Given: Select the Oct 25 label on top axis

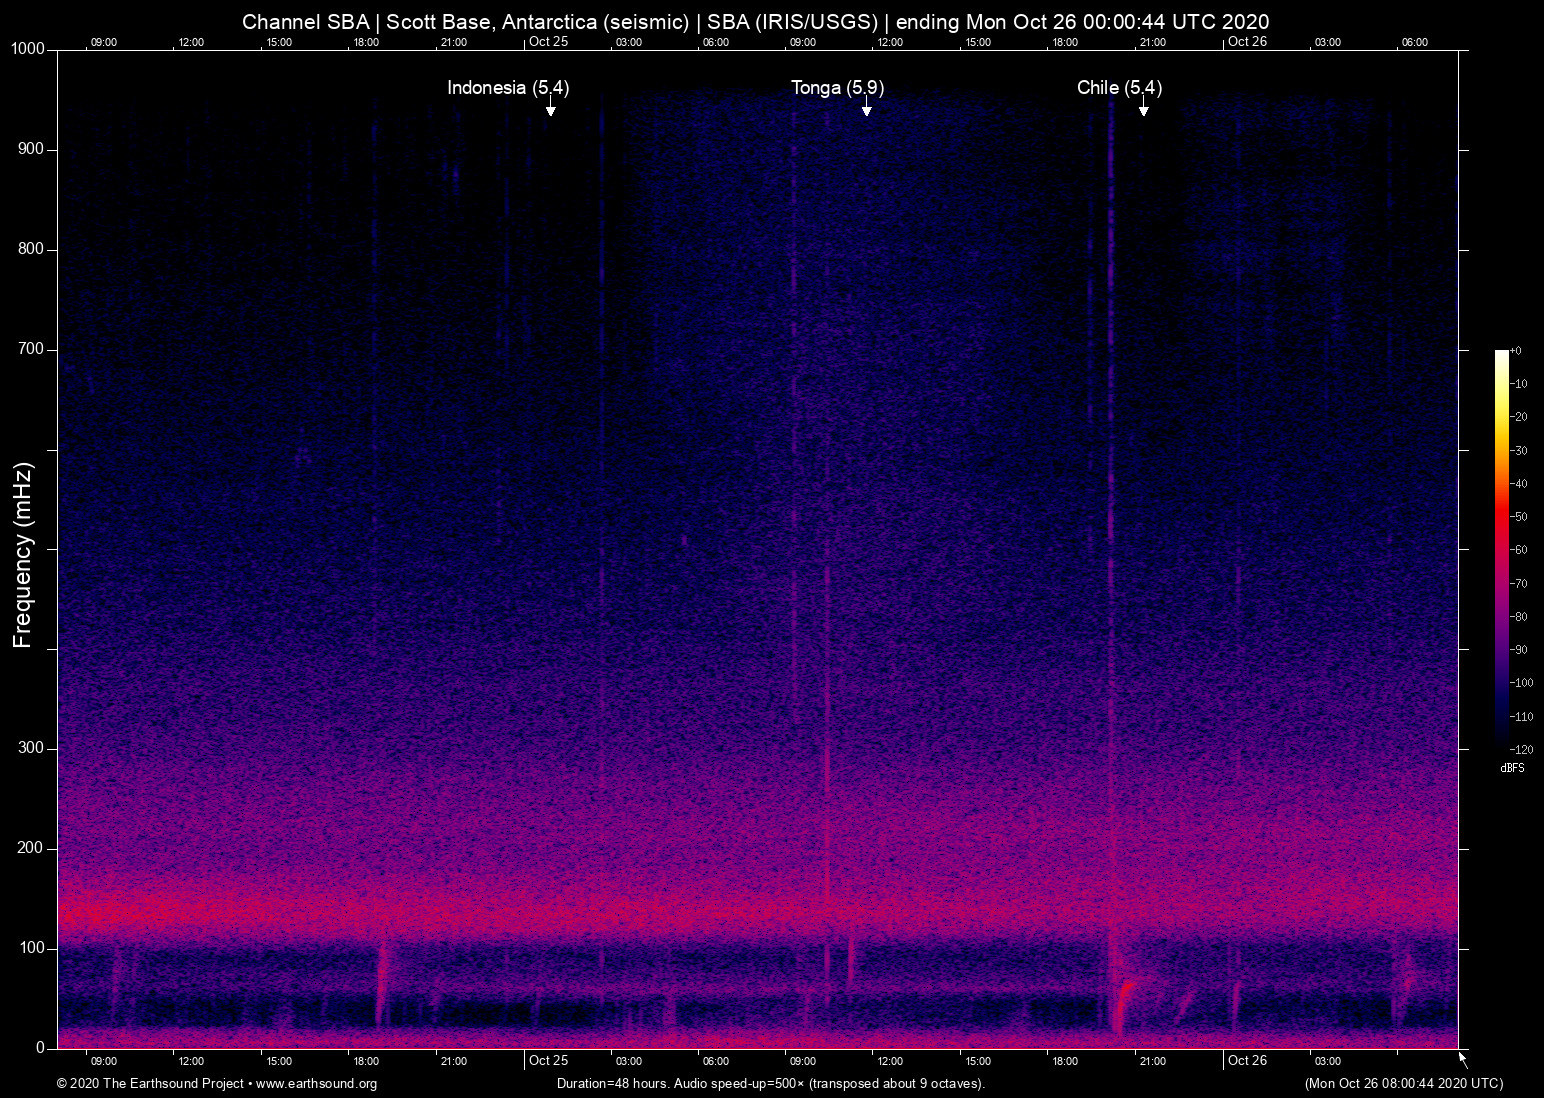Looking at the screenshot, I should pos(548,41).
